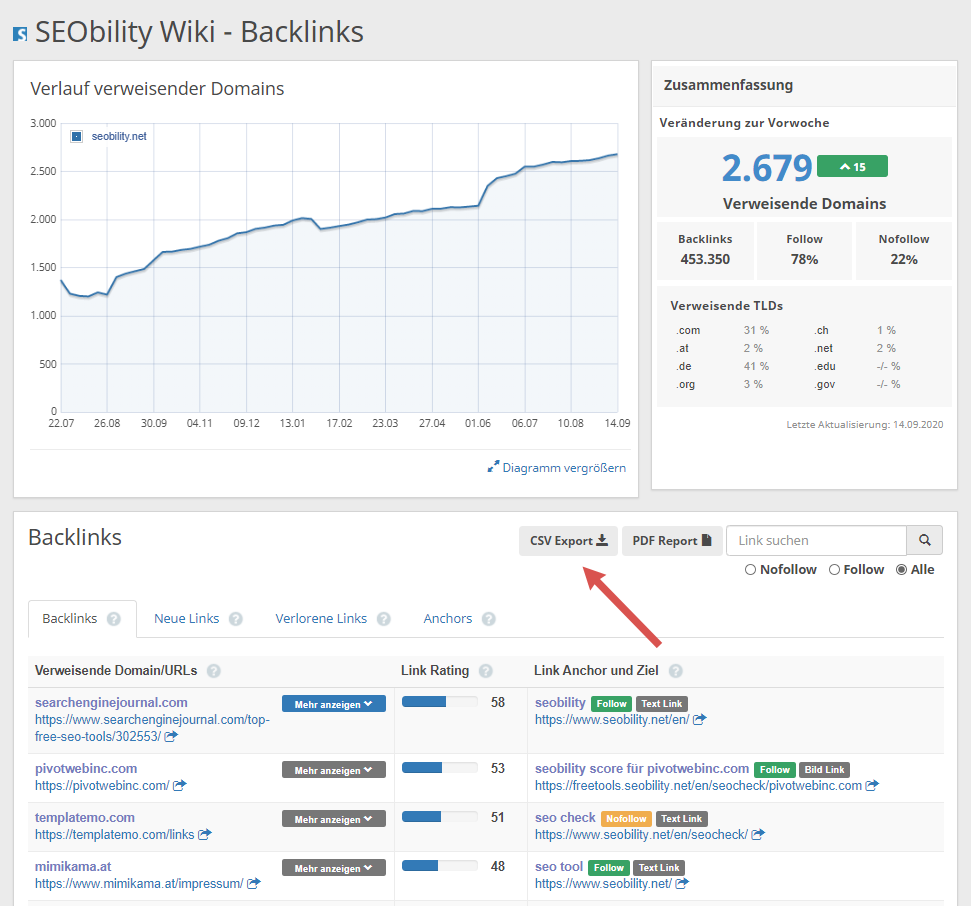This screenshot has height=906, width=971.
Task: Expand Mehr anzeigen for templatemo.com
Action: [x=334, y=819]
